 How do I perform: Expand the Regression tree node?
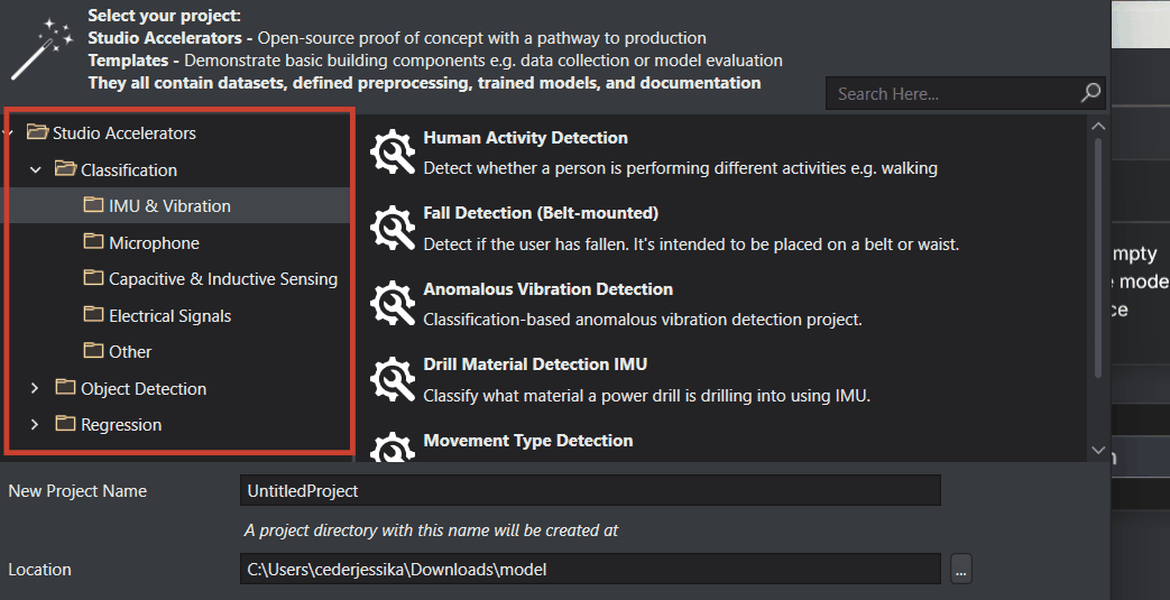pyautogui.click(x=34, y=425)
